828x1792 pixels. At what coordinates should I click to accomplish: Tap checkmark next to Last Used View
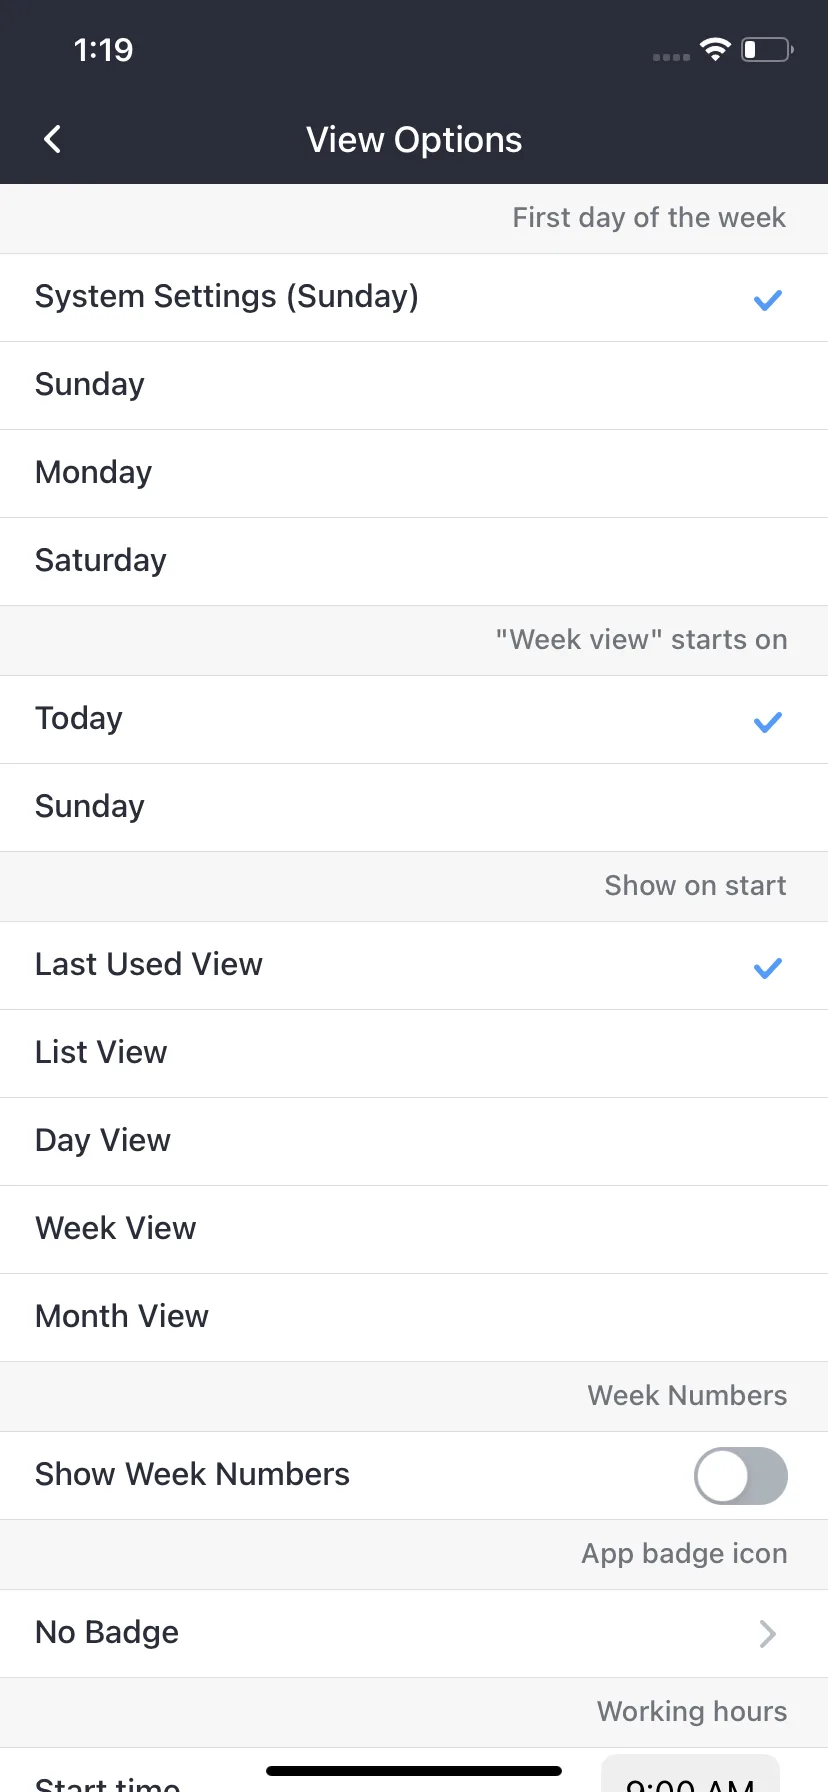point(768,967)
